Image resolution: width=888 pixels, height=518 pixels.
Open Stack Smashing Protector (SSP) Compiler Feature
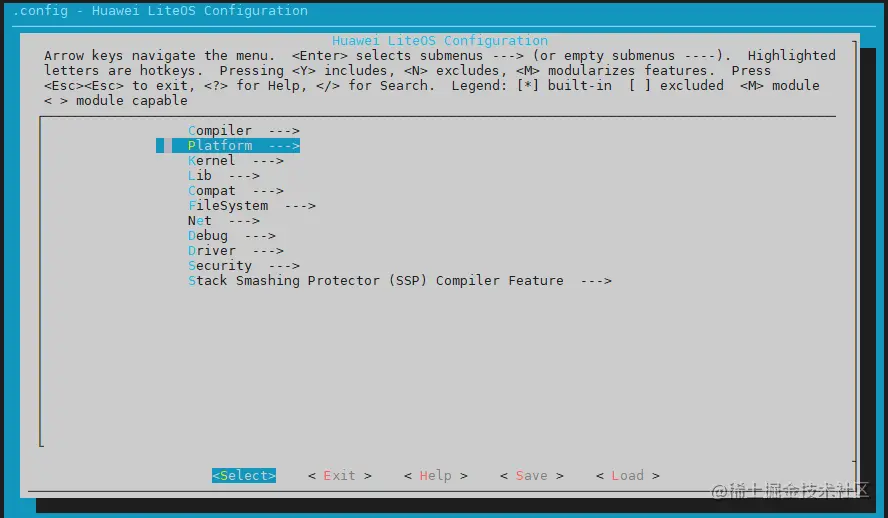[400, 281]
